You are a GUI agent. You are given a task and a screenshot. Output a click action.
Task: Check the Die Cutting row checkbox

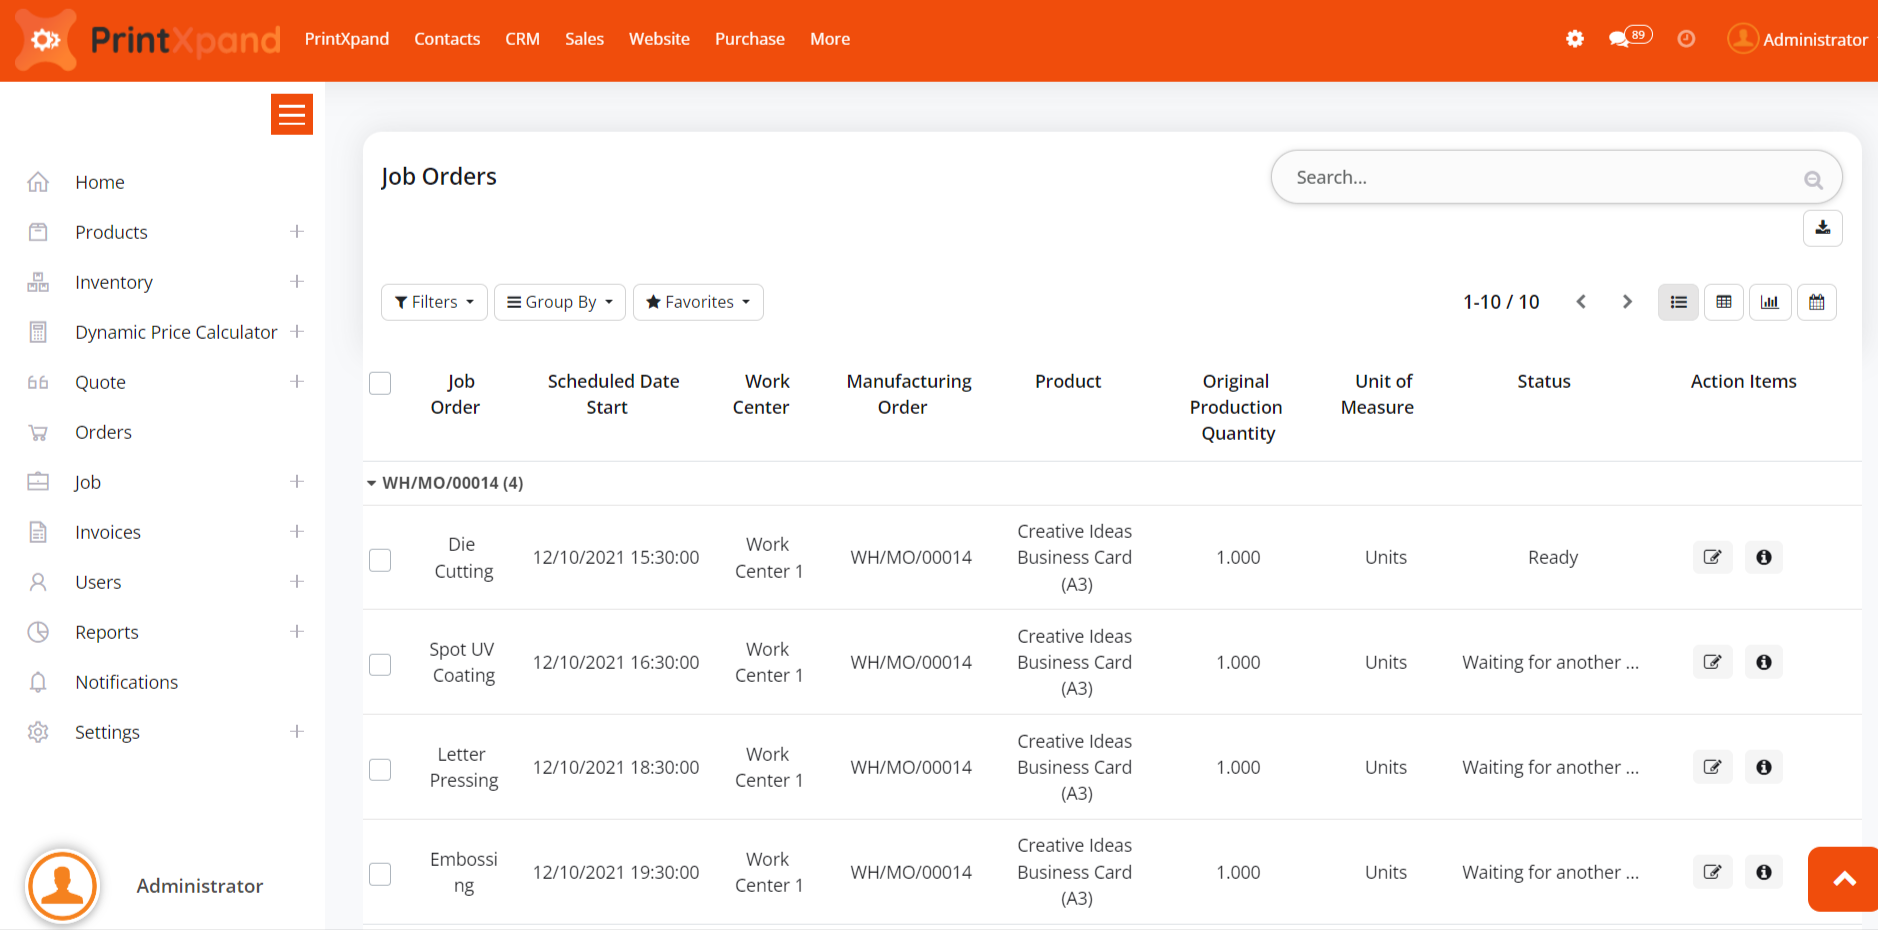(x=380, y=559)
